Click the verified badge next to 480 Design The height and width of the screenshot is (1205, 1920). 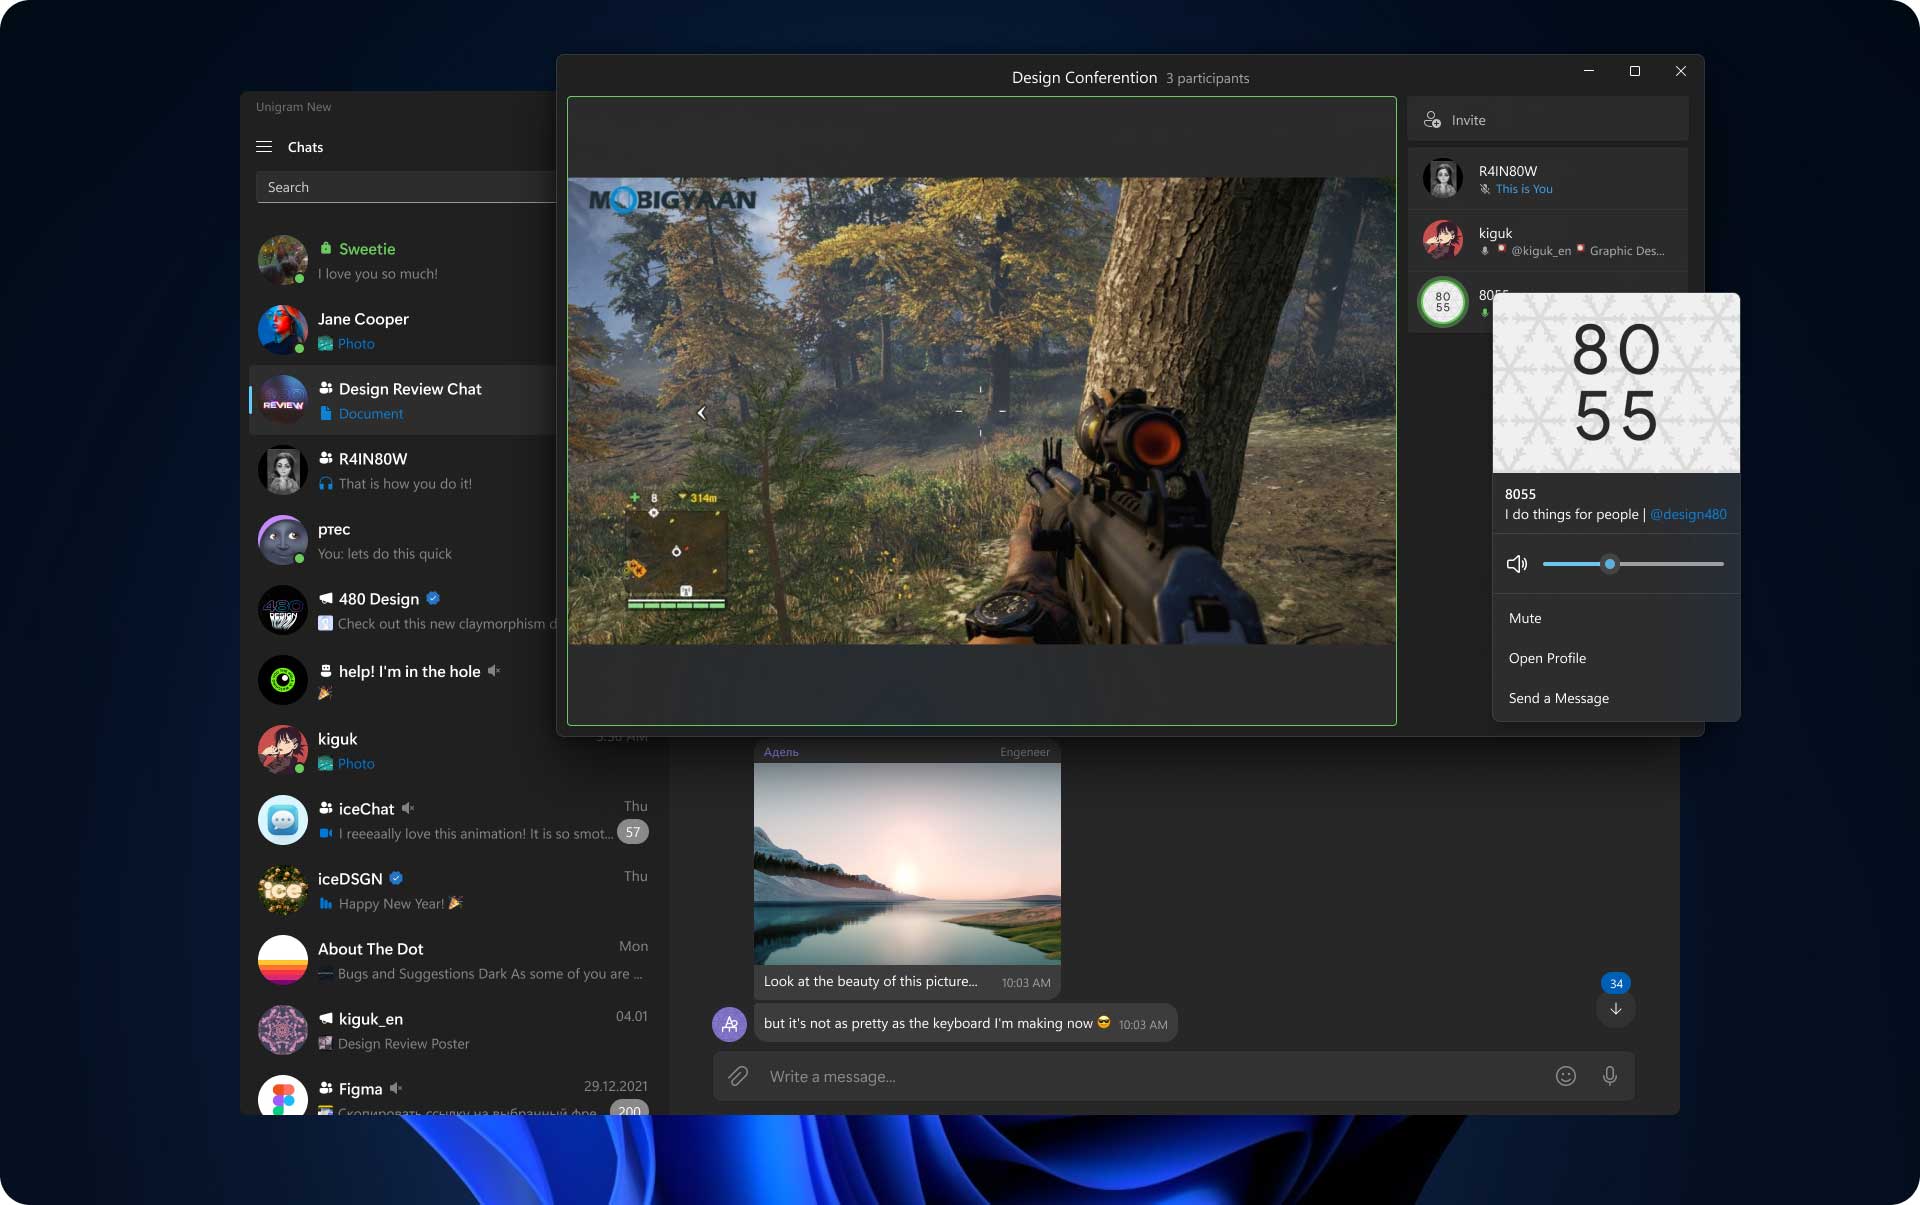tap(433, 598)
